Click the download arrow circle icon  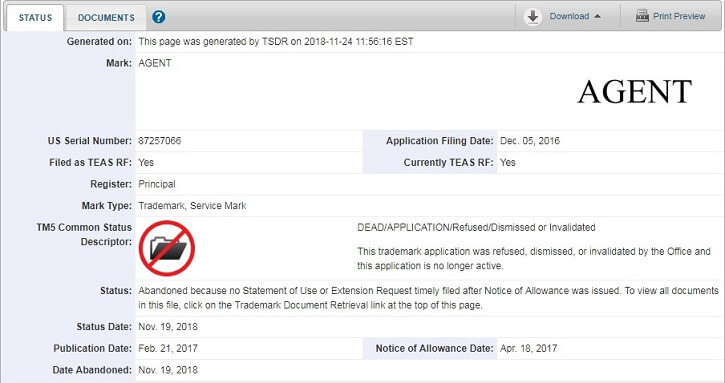[x=533, y=17]
